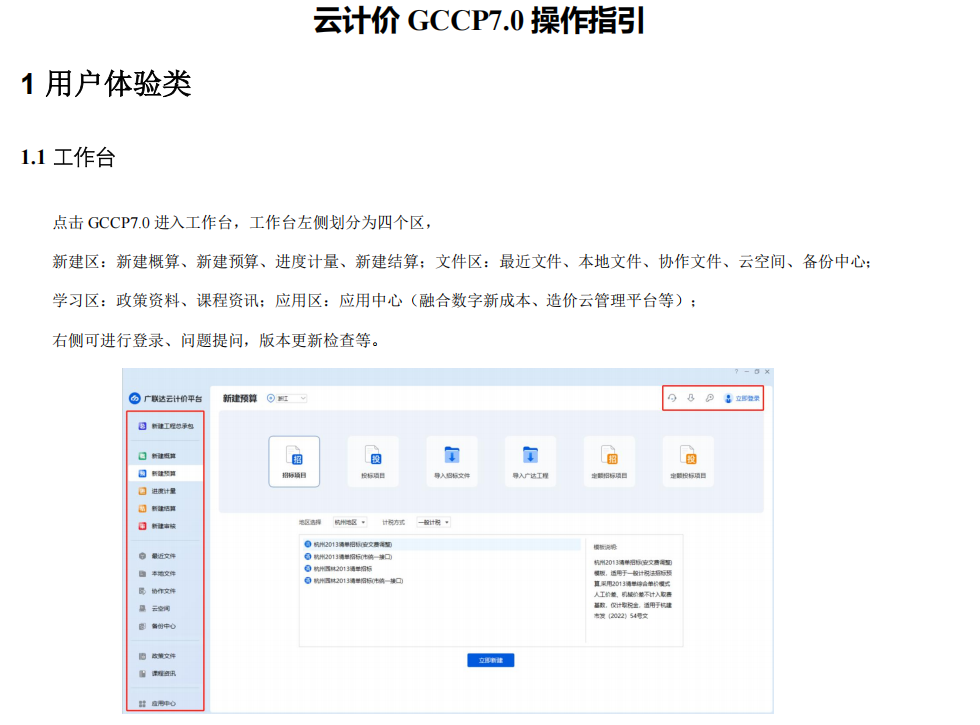Expand the 一般计税 tax method dropdown

point(433,522)
